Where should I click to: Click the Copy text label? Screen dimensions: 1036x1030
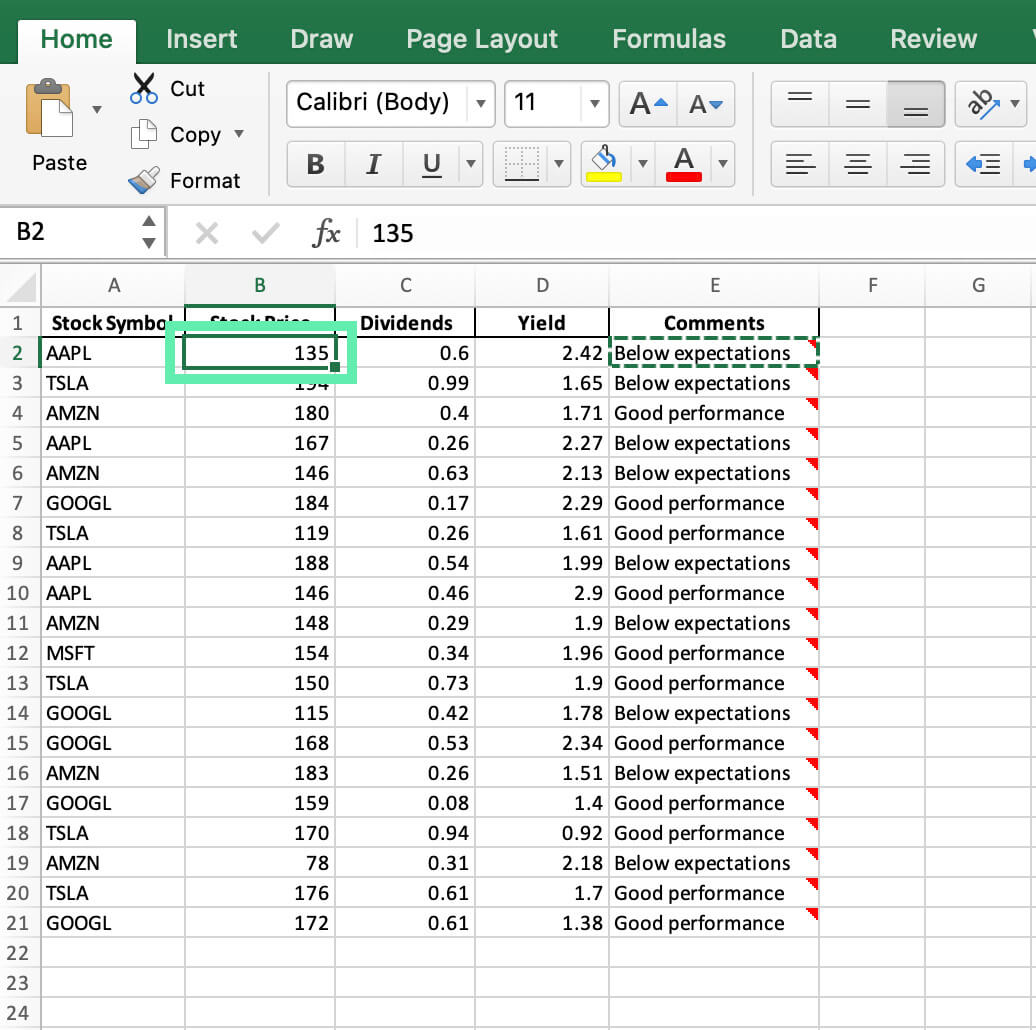click(x=196, y=135)
